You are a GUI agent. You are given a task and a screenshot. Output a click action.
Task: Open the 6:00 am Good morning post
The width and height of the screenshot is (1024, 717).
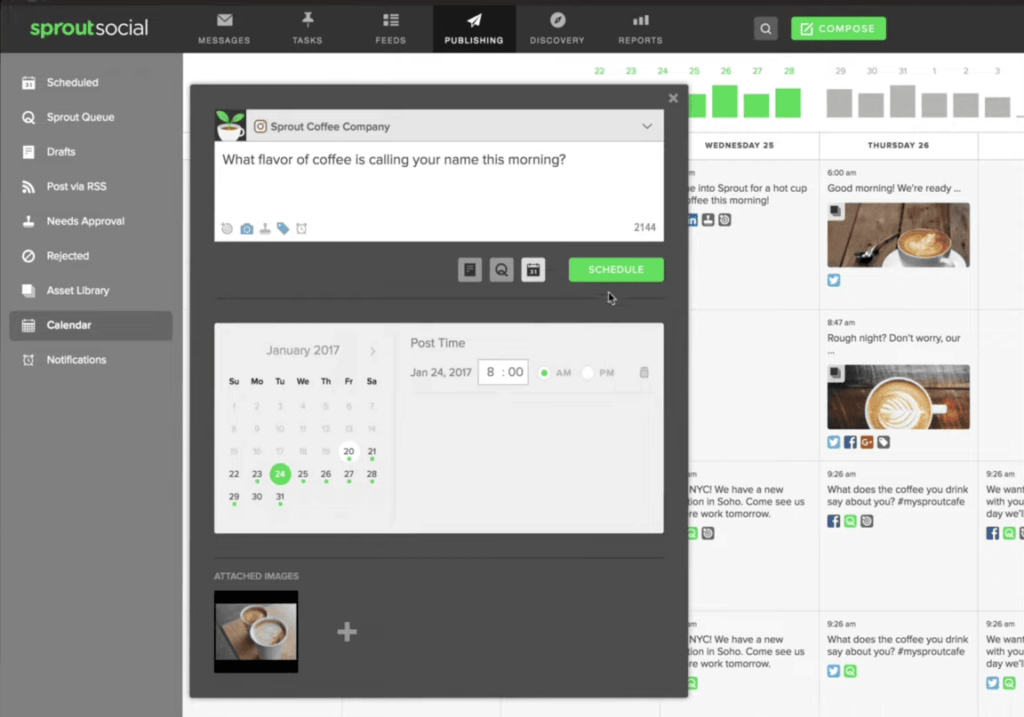pos(893,188)
